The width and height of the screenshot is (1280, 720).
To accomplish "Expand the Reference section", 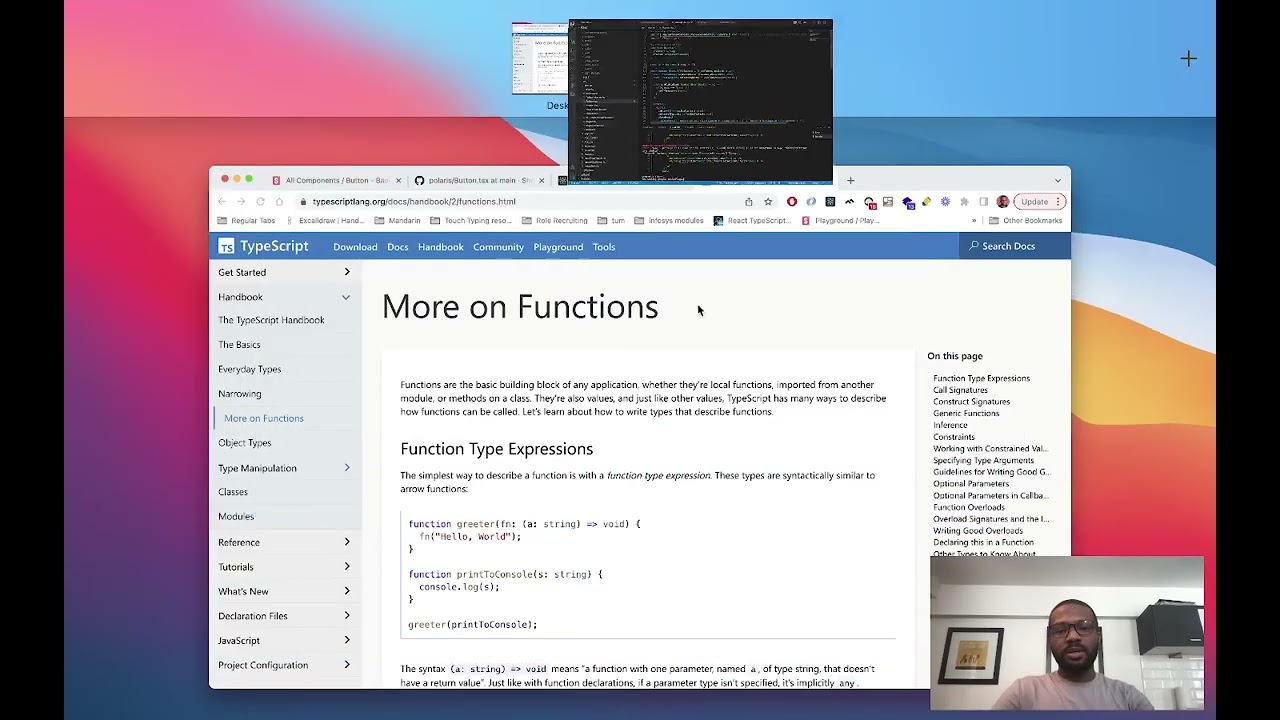I will [x=347, y=542].
